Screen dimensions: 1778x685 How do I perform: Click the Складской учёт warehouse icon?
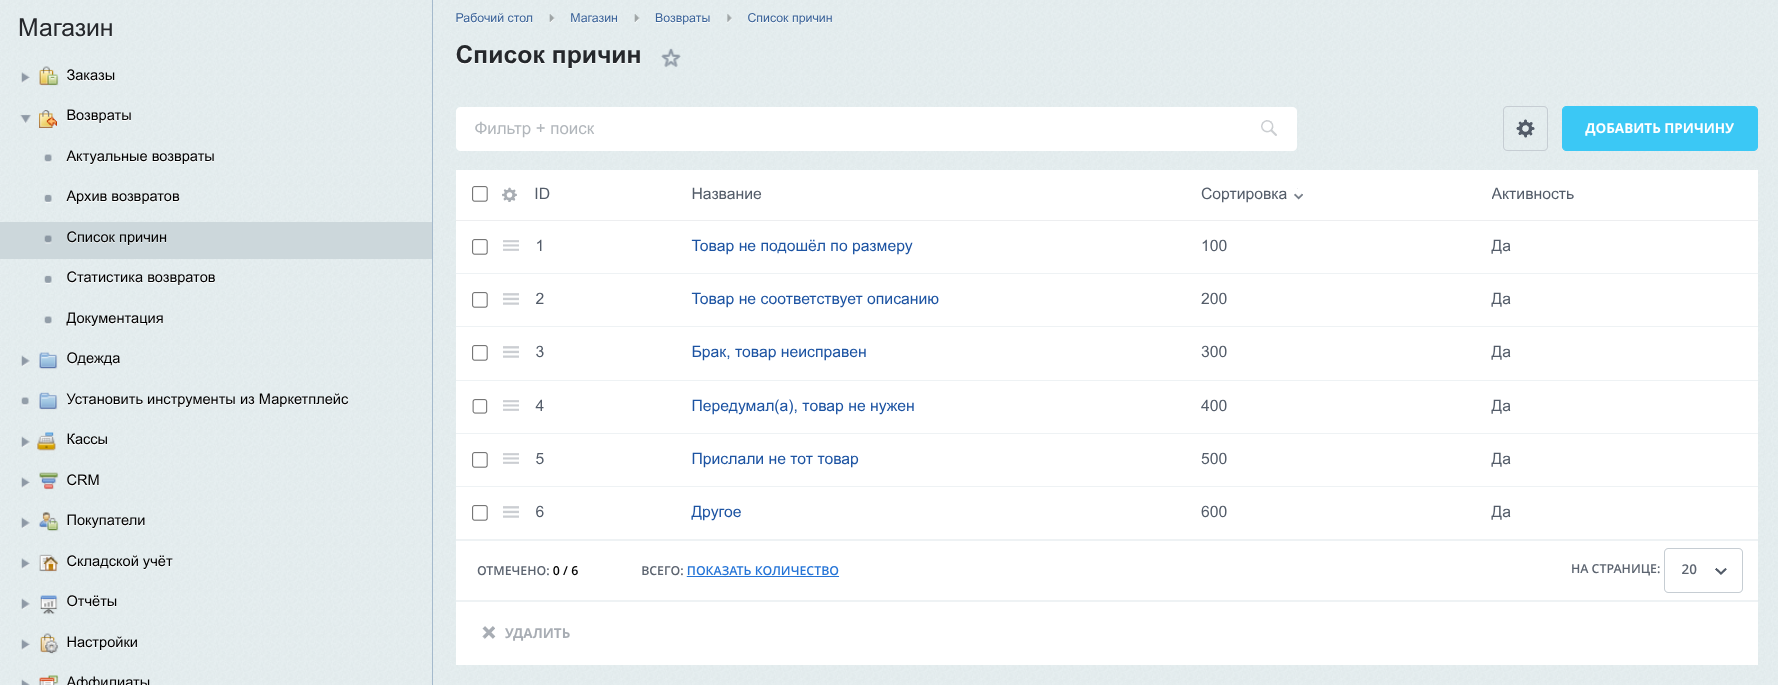[x=48, y=562]
